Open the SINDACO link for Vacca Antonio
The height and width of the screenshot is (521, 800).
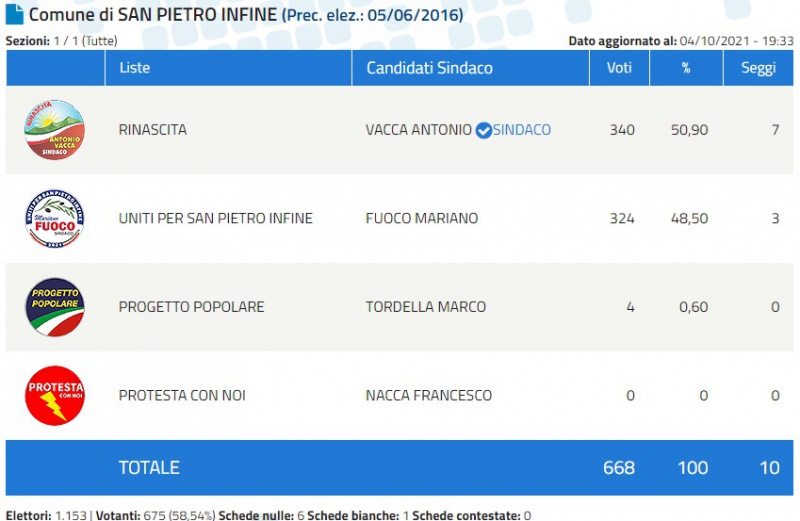click(x=522, y=130)
